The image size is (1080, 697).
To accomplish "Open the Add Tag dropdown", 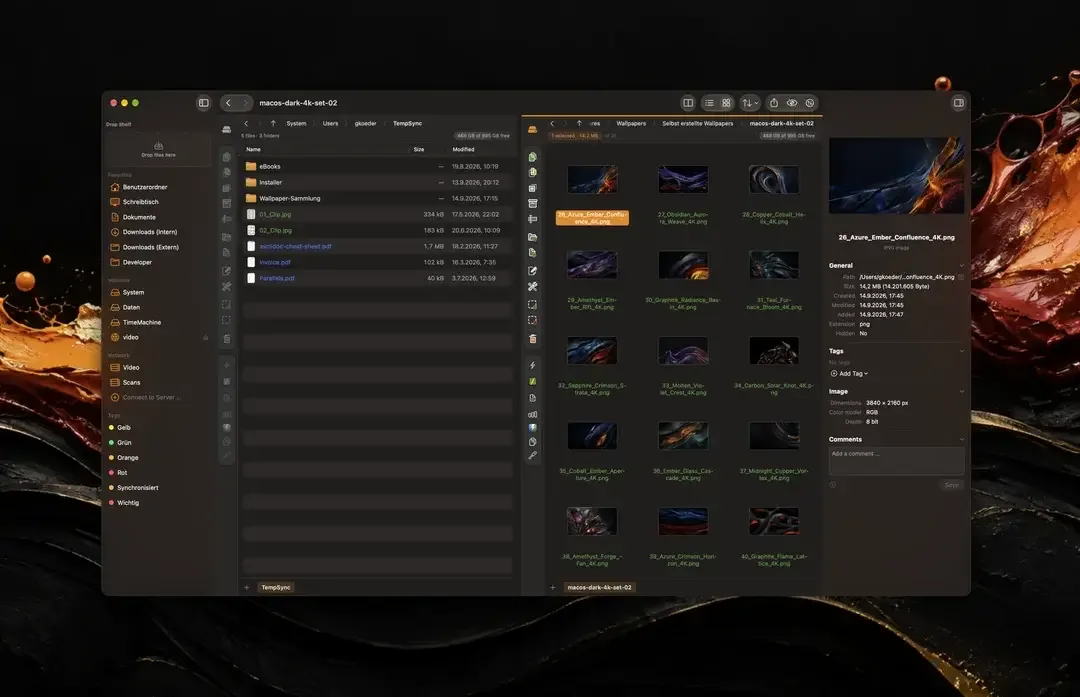I will tap(849, 373).
